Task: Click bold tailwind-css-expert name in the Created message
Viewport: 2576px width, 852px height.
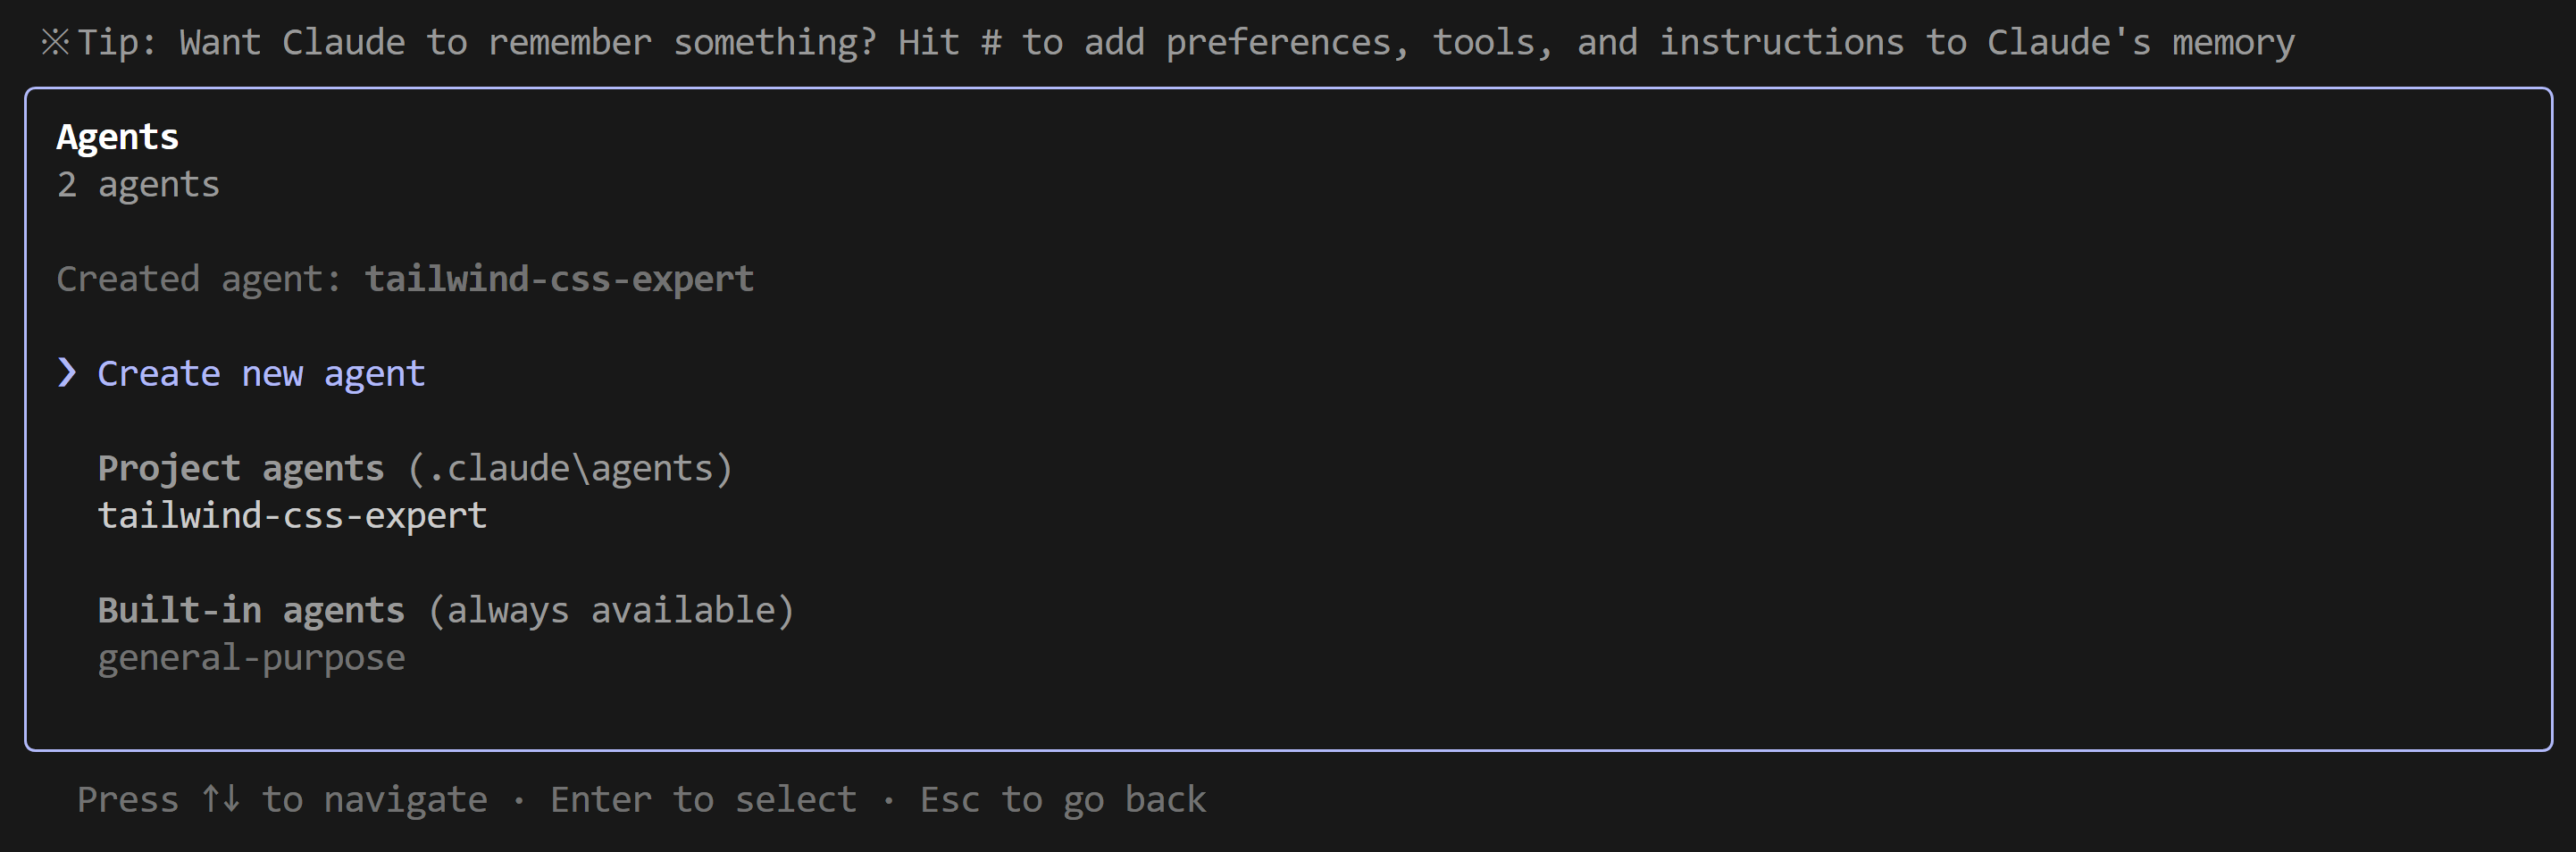Action: pyautogui.click(x=559, y=279)
